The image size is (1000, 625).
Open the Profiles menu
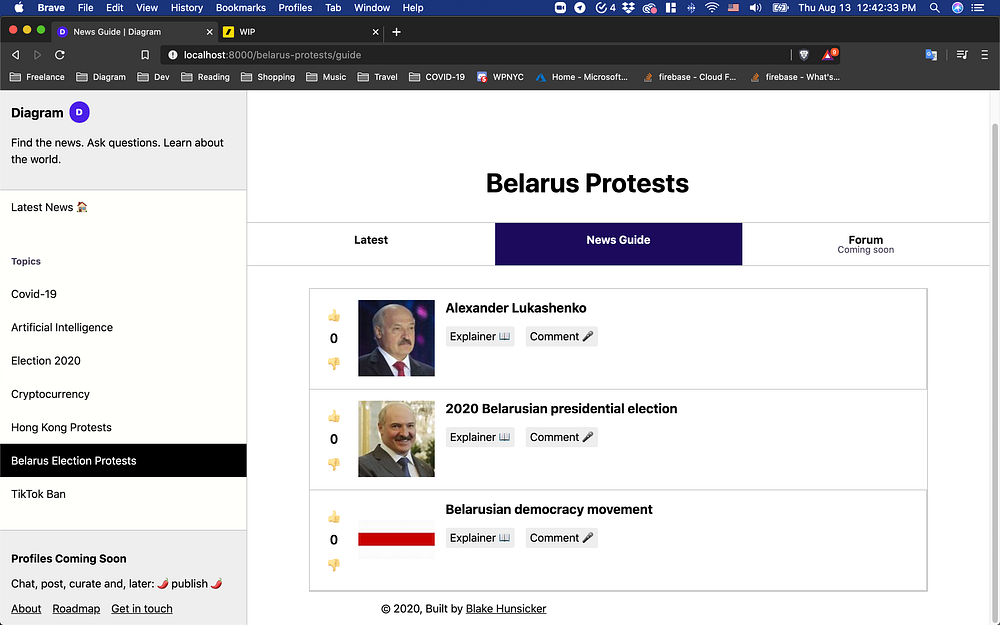click(x=295, y=8)
